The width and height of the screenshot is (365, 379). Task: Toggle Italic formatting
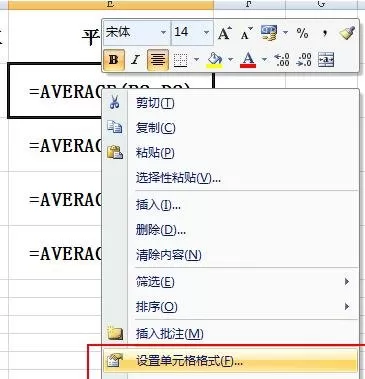point(135,60)
